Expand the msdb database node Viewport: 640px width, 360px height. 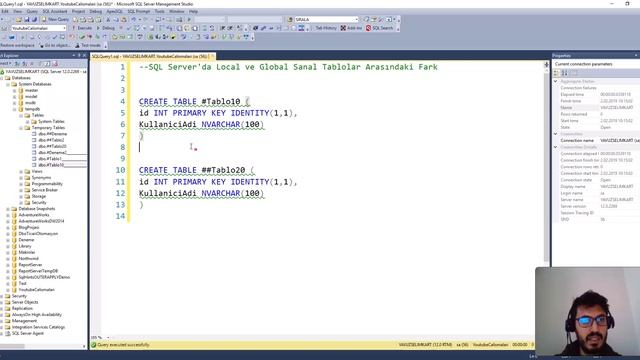point(14,103)
